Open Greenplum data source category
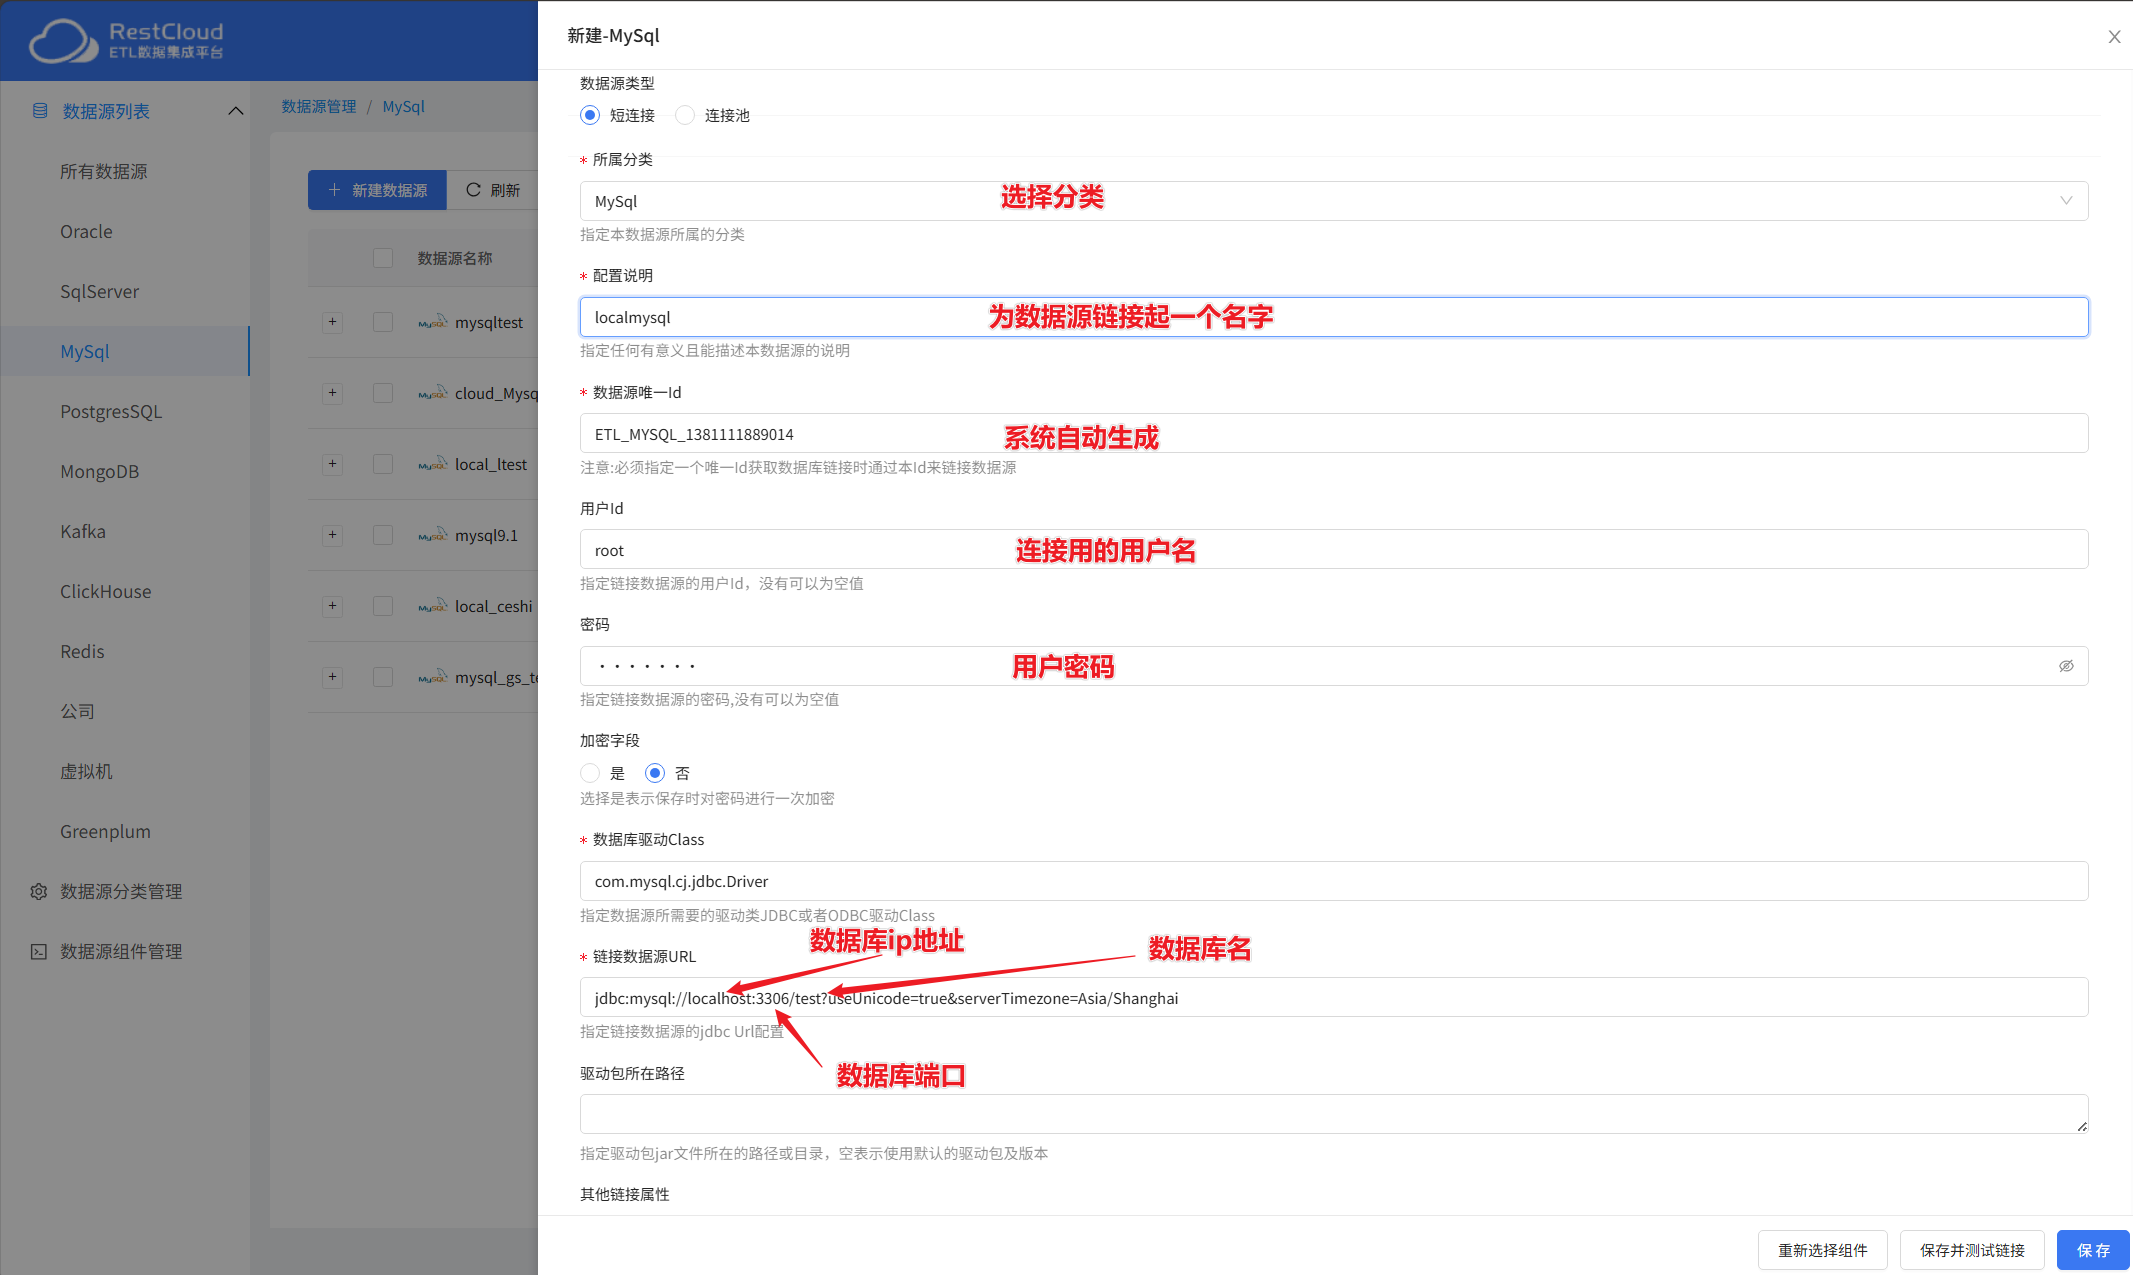Viewport: 2133px width, 1275px height. coord(106,831)
